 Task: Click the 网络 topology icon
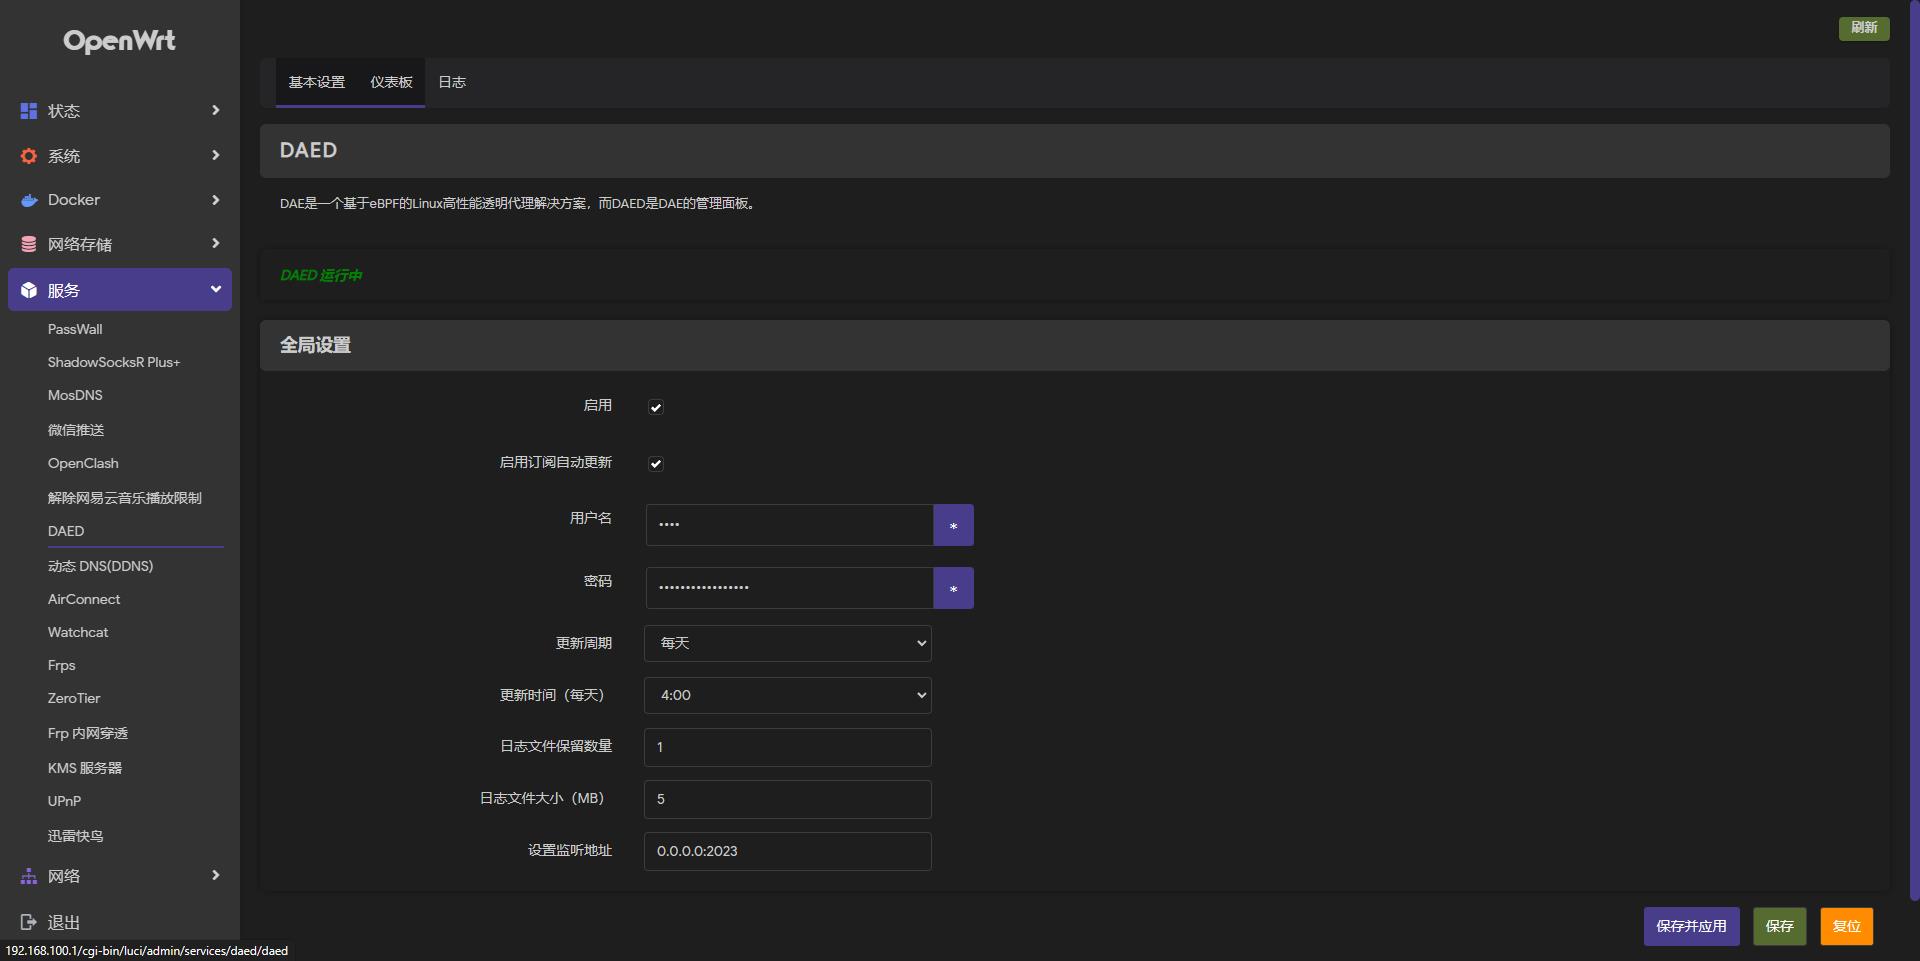(29, 876)
